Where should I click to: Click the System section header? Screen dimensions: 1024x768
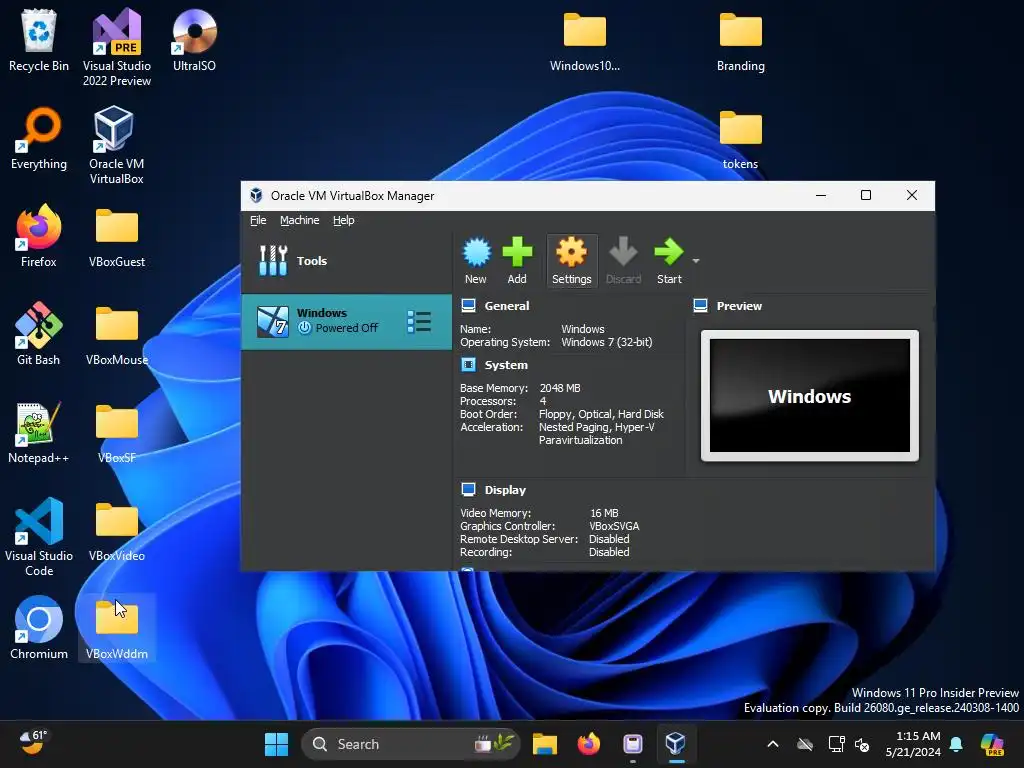coord(505,365)
